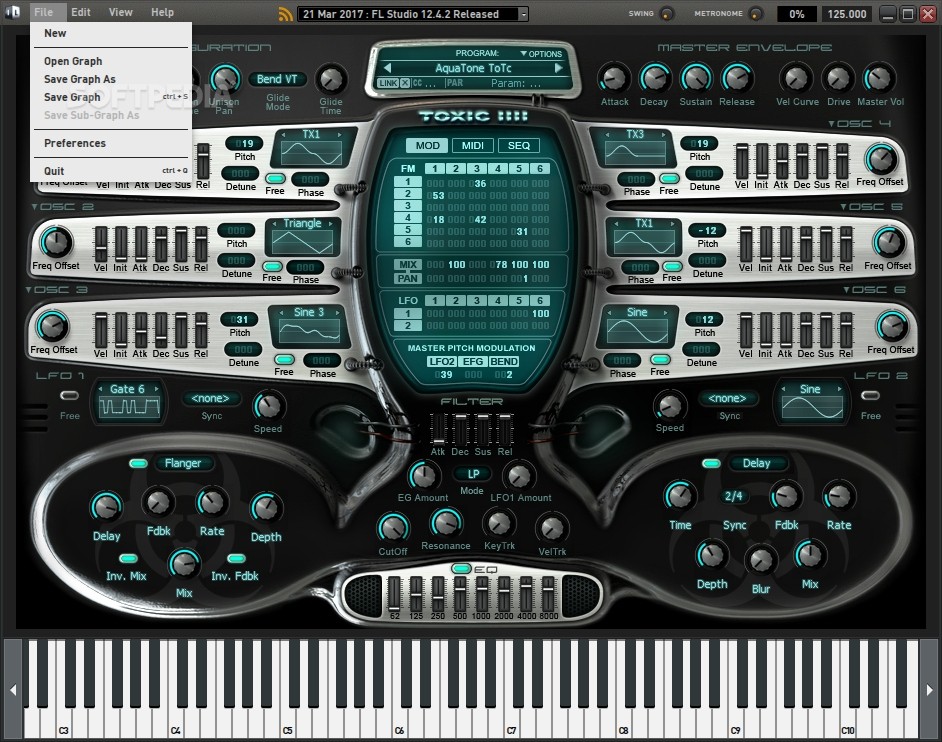This screenshot has width=942, height=742.
Task: Open the Edit menu
Action: tap(81, 12)
